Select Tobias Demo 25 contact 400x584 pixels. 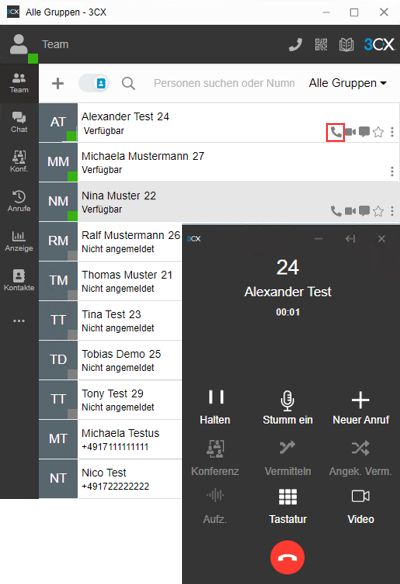point(110,360)
